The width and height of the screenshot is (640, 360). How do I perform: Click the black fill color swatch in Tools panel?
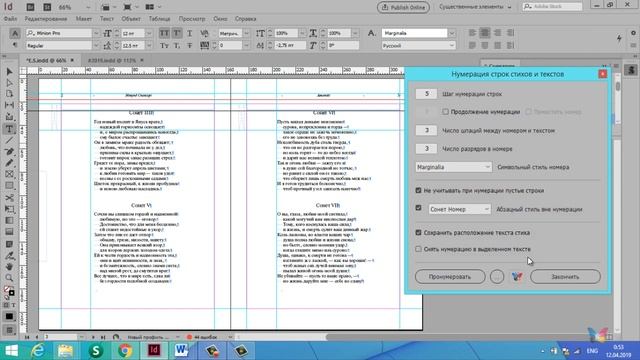[9, 316]
